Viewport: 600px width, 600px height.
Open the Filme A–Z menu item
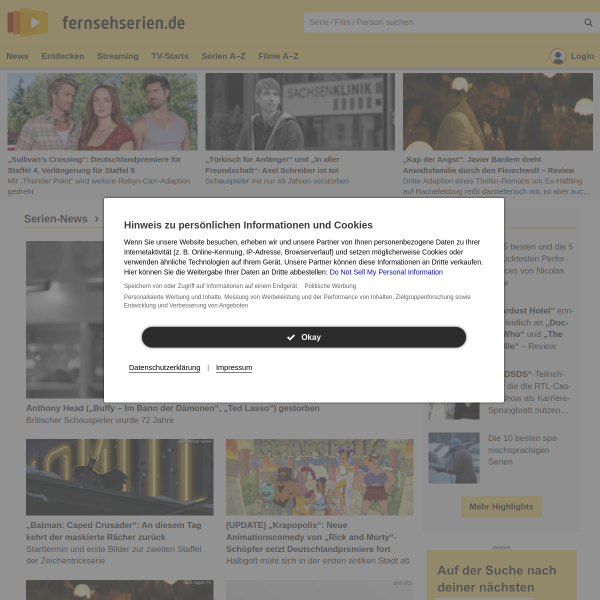click(278, 56)
